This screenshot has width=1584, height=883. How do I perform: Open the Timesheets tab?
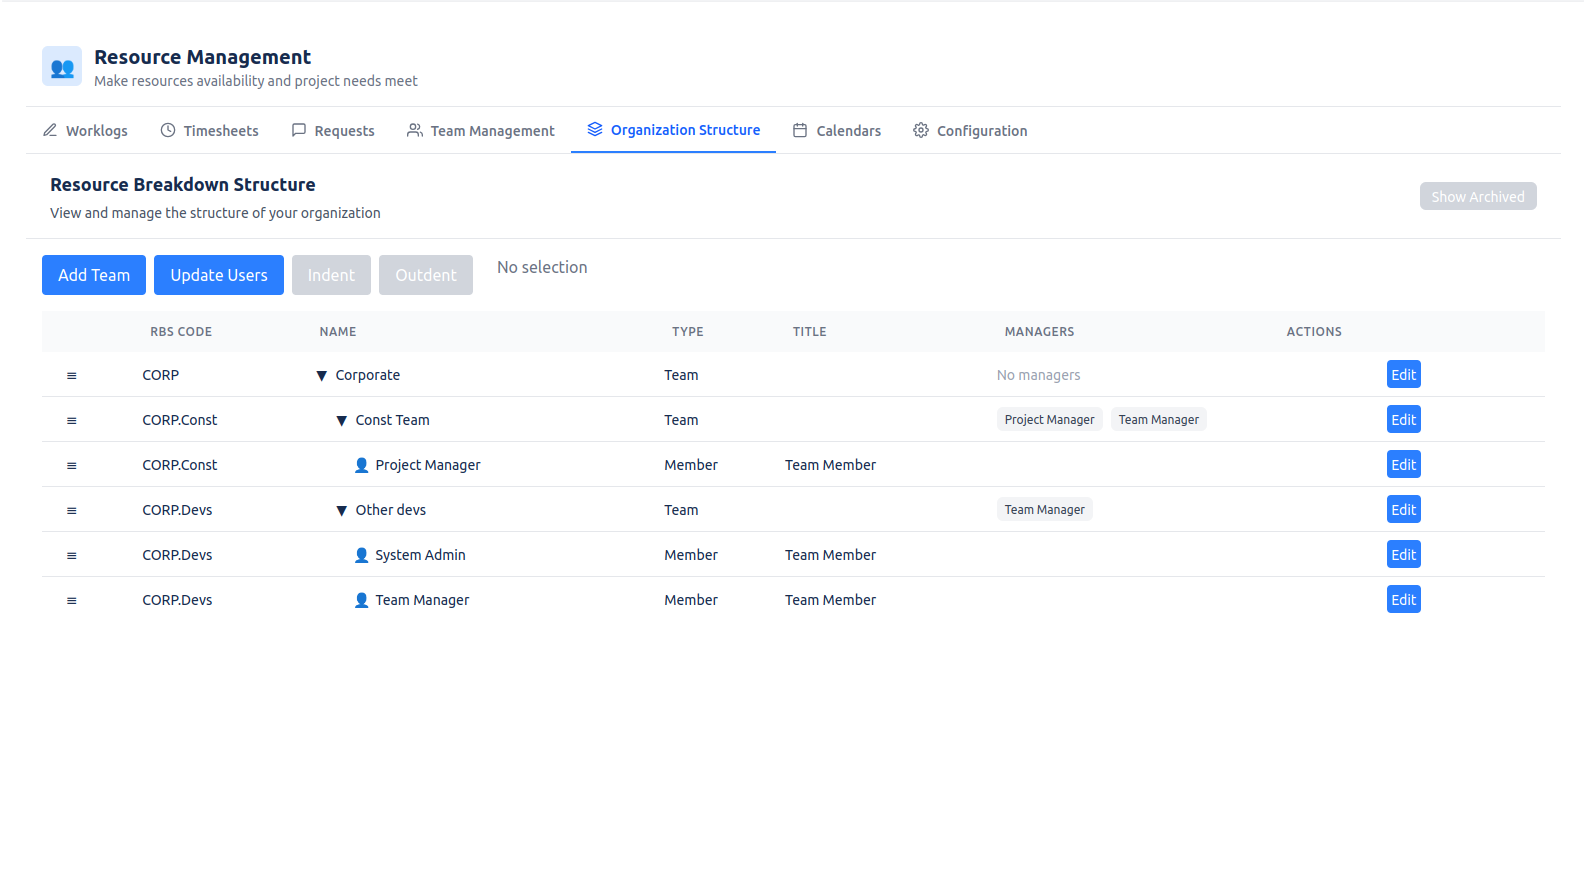point(210,131)
